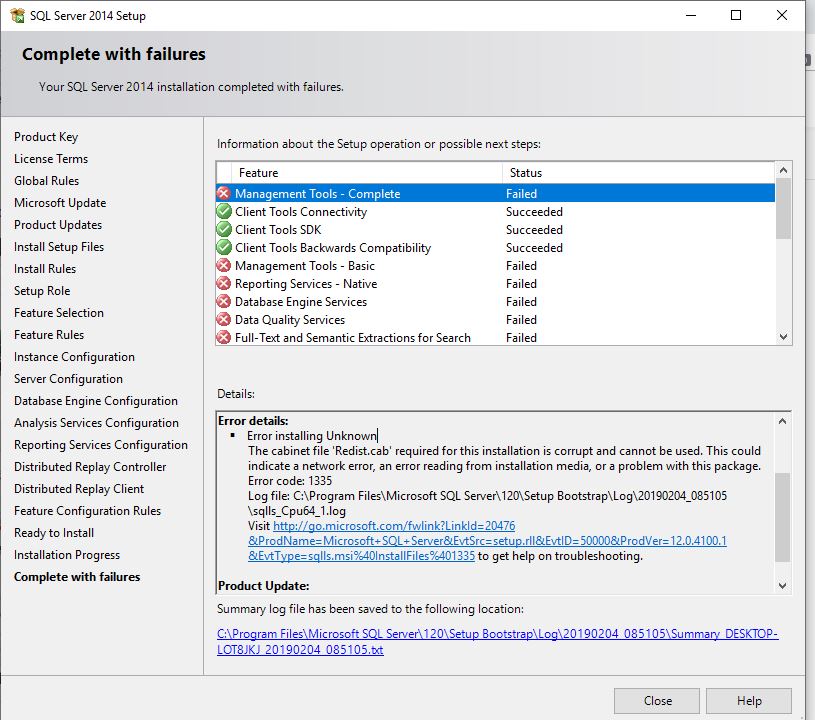Click the Details box scrollbar thumb
This screenshot has height=720, width=815.
tap(782, 517)
